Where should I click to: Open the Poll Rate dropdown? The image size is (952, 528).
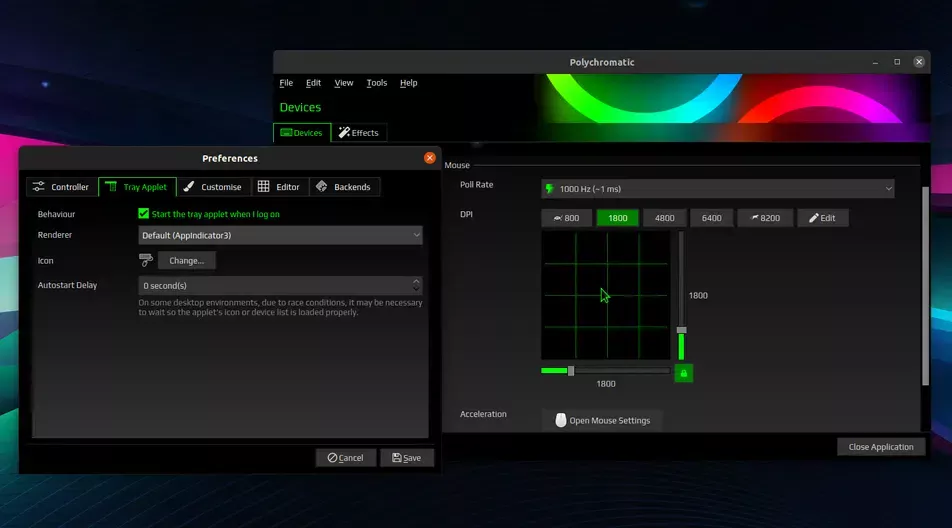click(717, 189)
